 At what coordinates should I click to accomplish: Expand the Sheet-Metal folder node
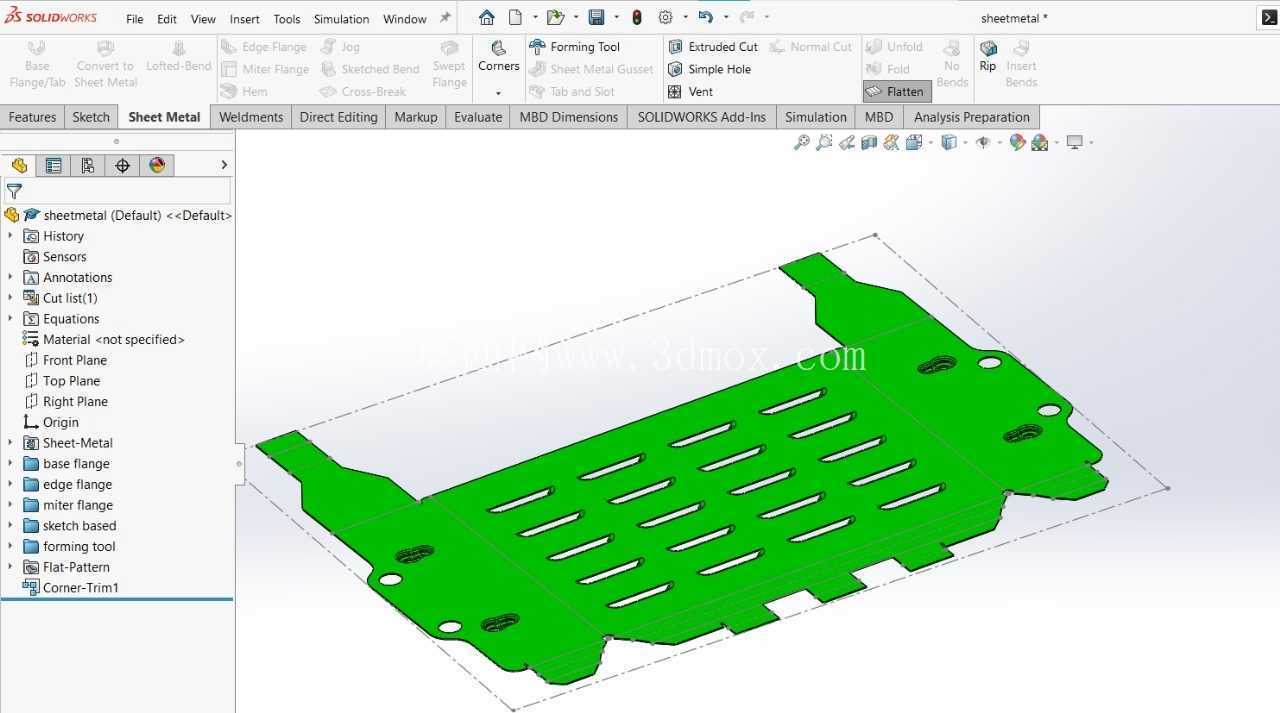pyautogui.click(x=10, y=443)
